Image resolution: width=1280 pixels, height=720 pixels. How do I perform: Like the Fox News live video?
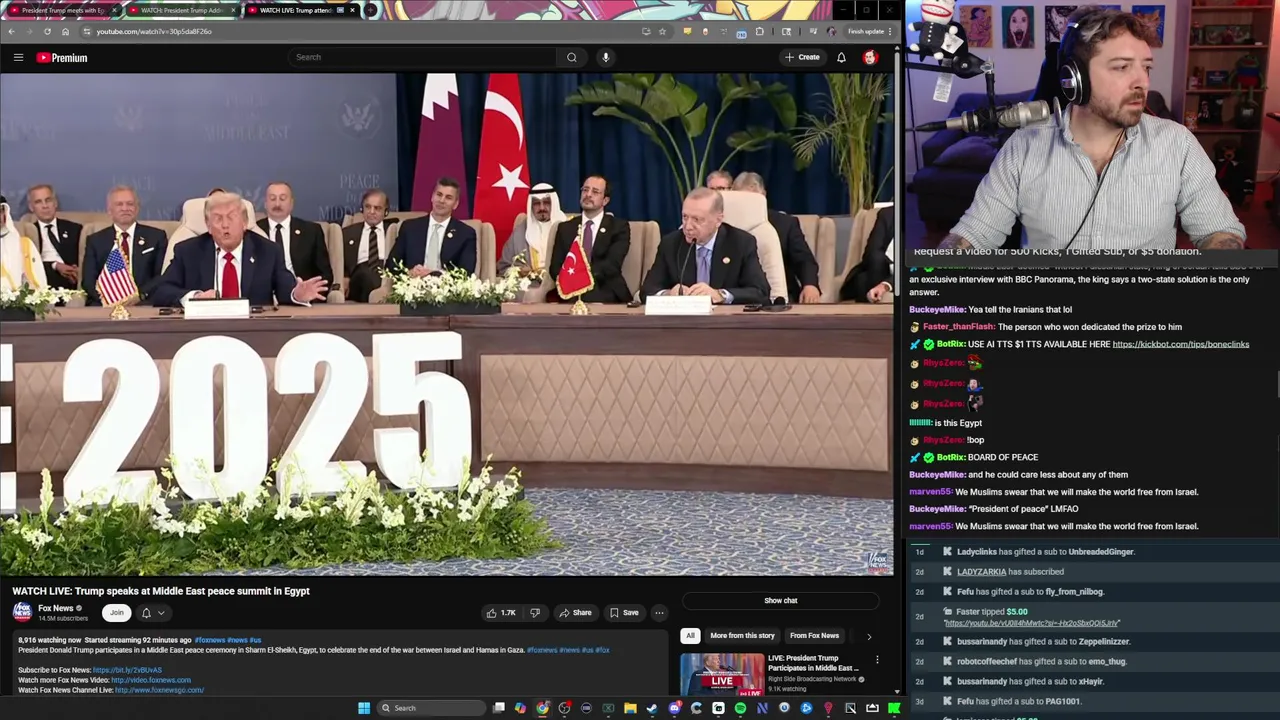[x=501, y=613]
